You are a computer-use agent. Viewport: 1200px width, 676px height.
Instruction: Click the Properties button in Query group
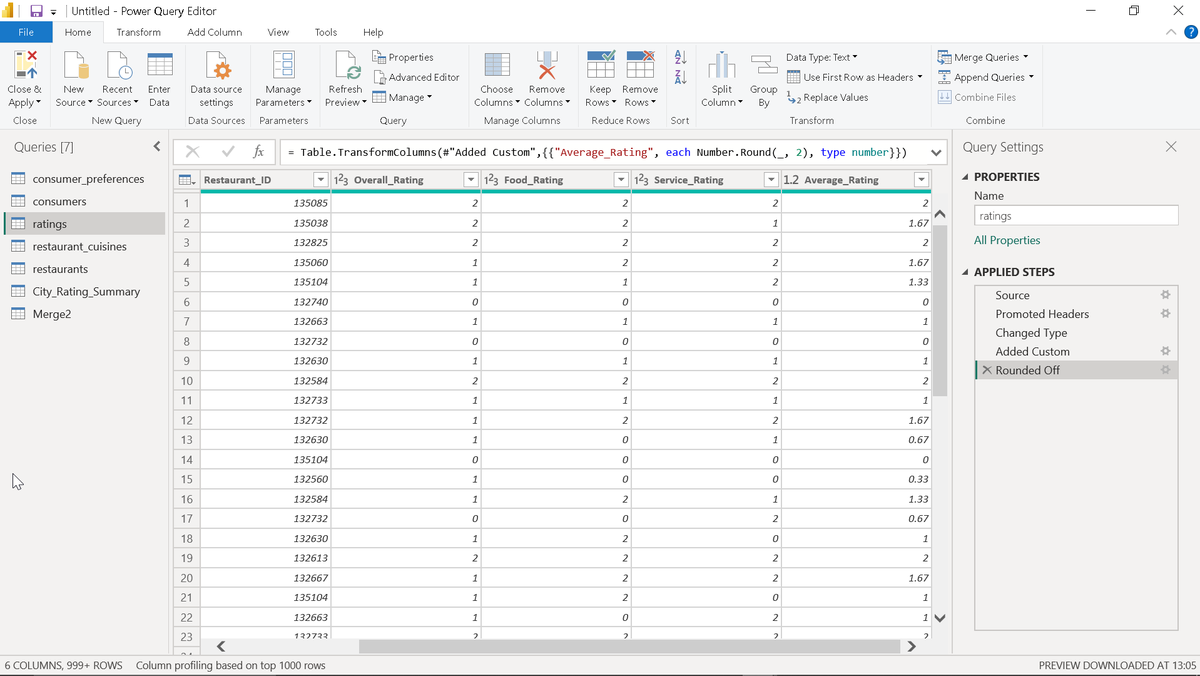(403, 57)
